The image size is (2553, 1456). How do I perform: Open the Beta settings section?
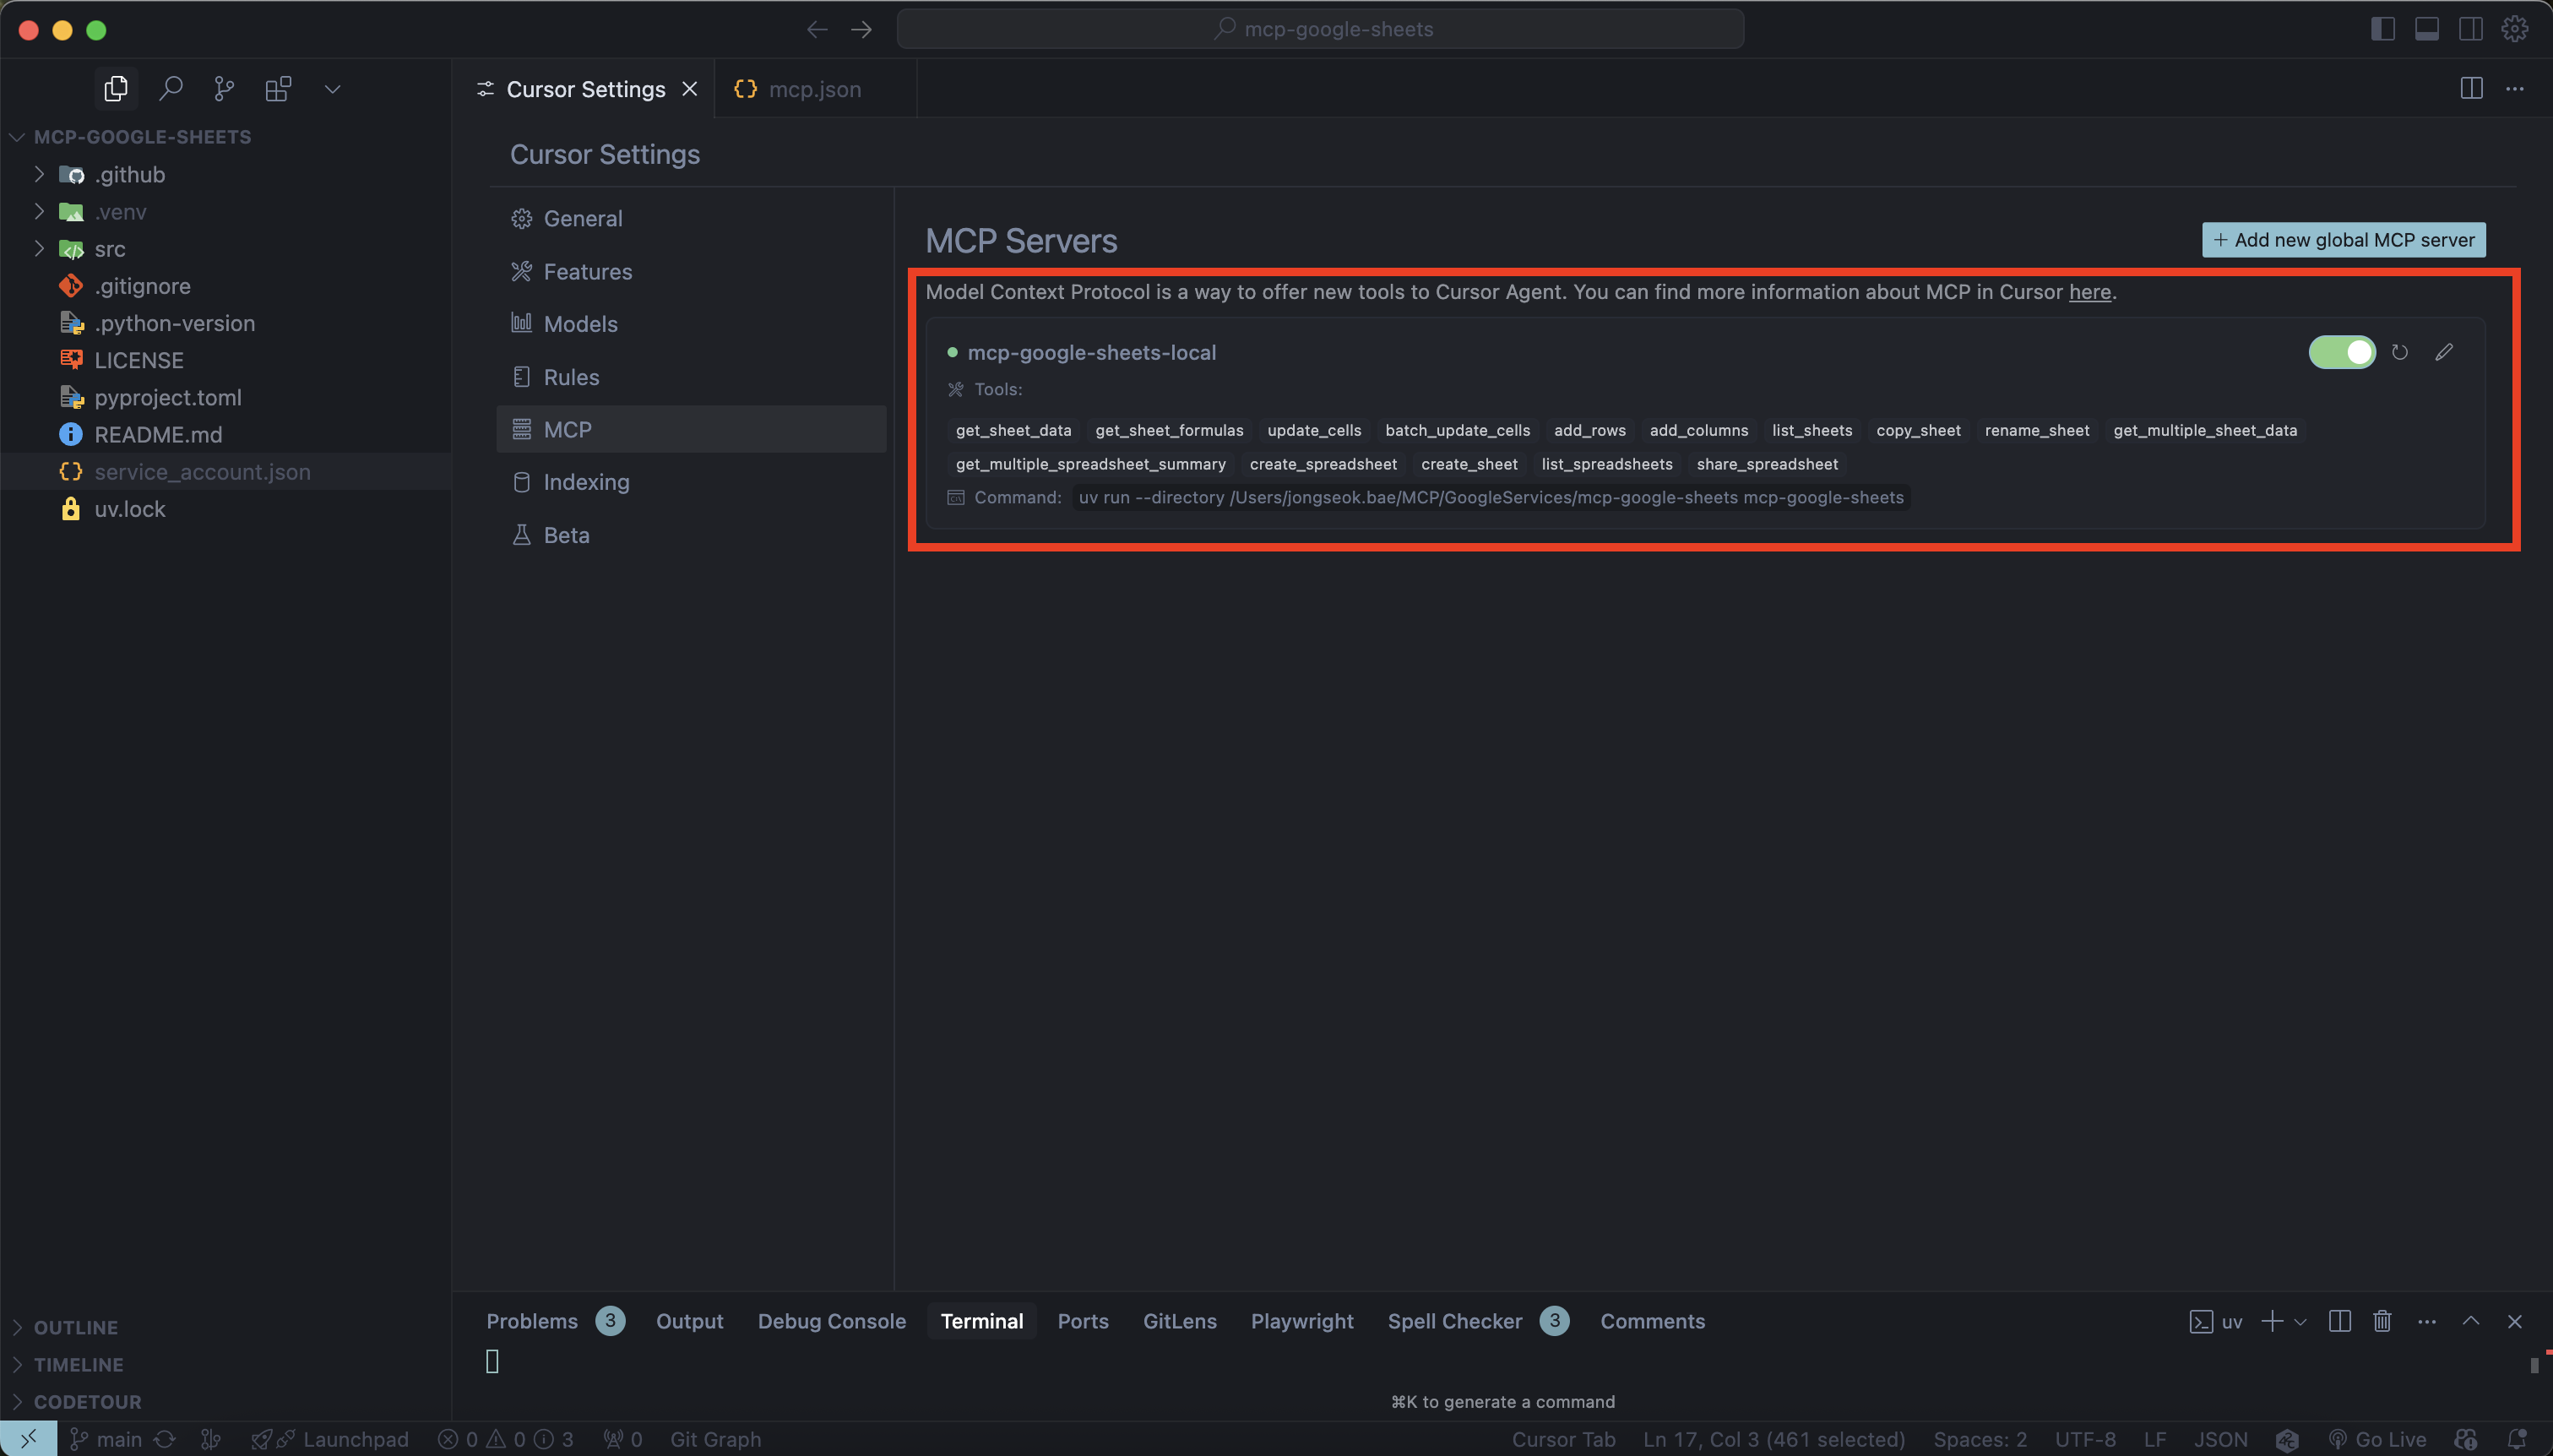[691, 535]
